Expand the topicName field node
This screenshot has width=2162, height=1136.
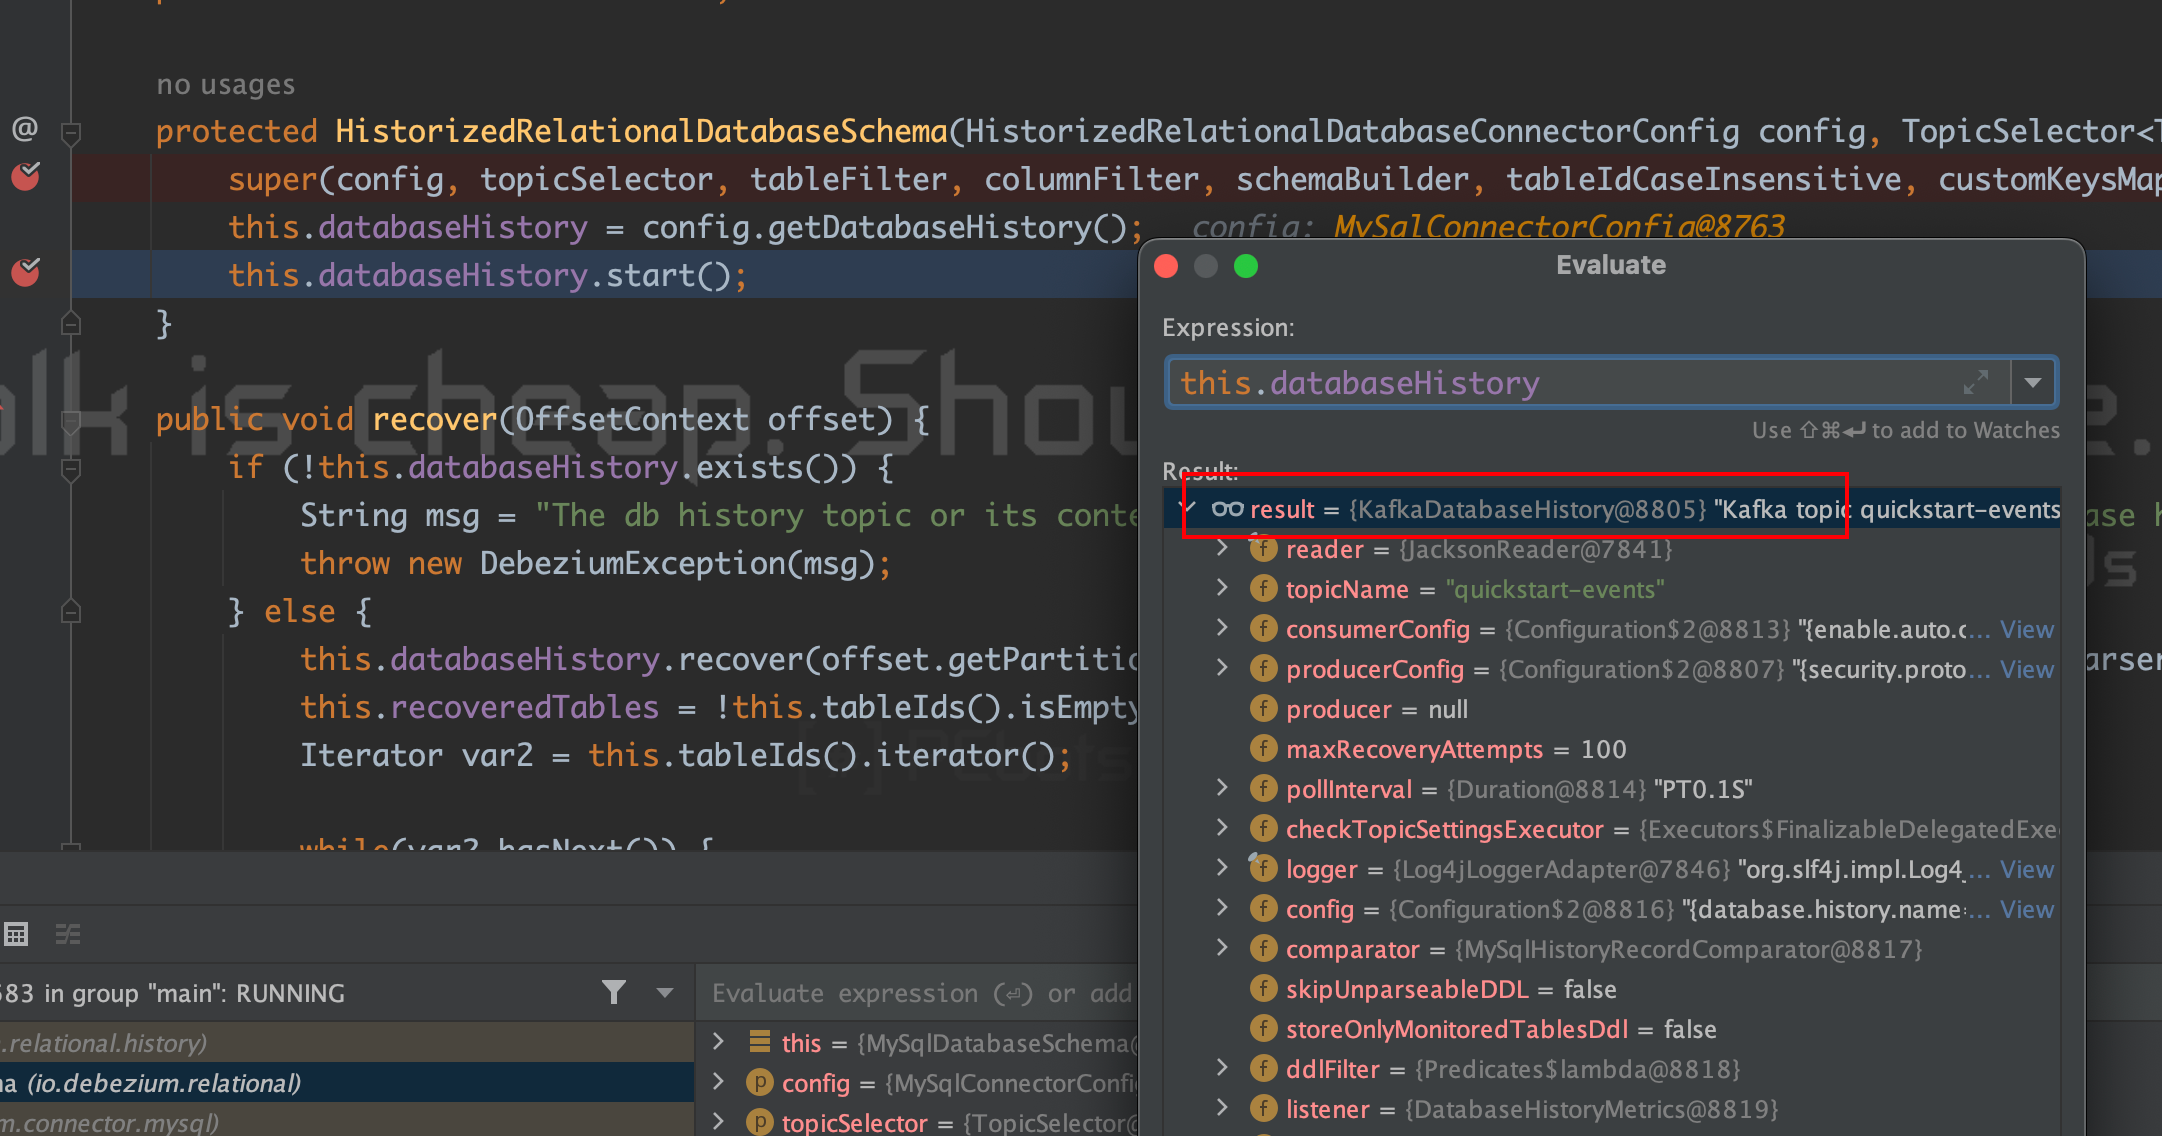(1222, 588)
